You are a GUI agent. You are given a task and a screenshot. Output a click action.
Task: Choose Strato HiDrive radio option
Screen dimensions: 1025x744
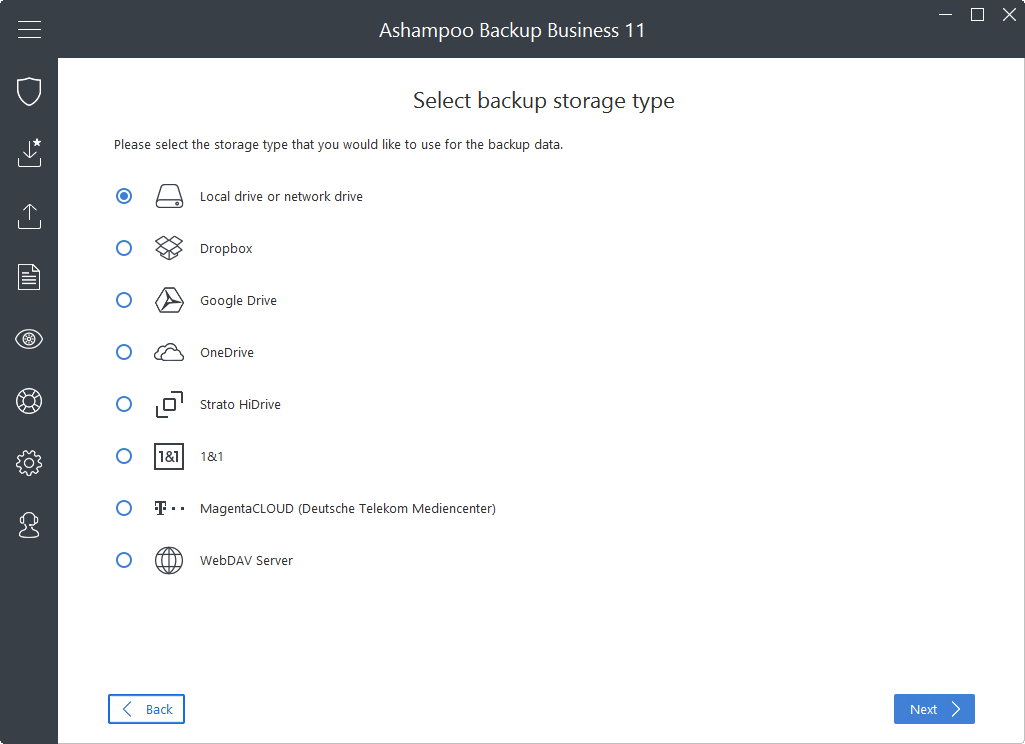(x=124, y=404)
